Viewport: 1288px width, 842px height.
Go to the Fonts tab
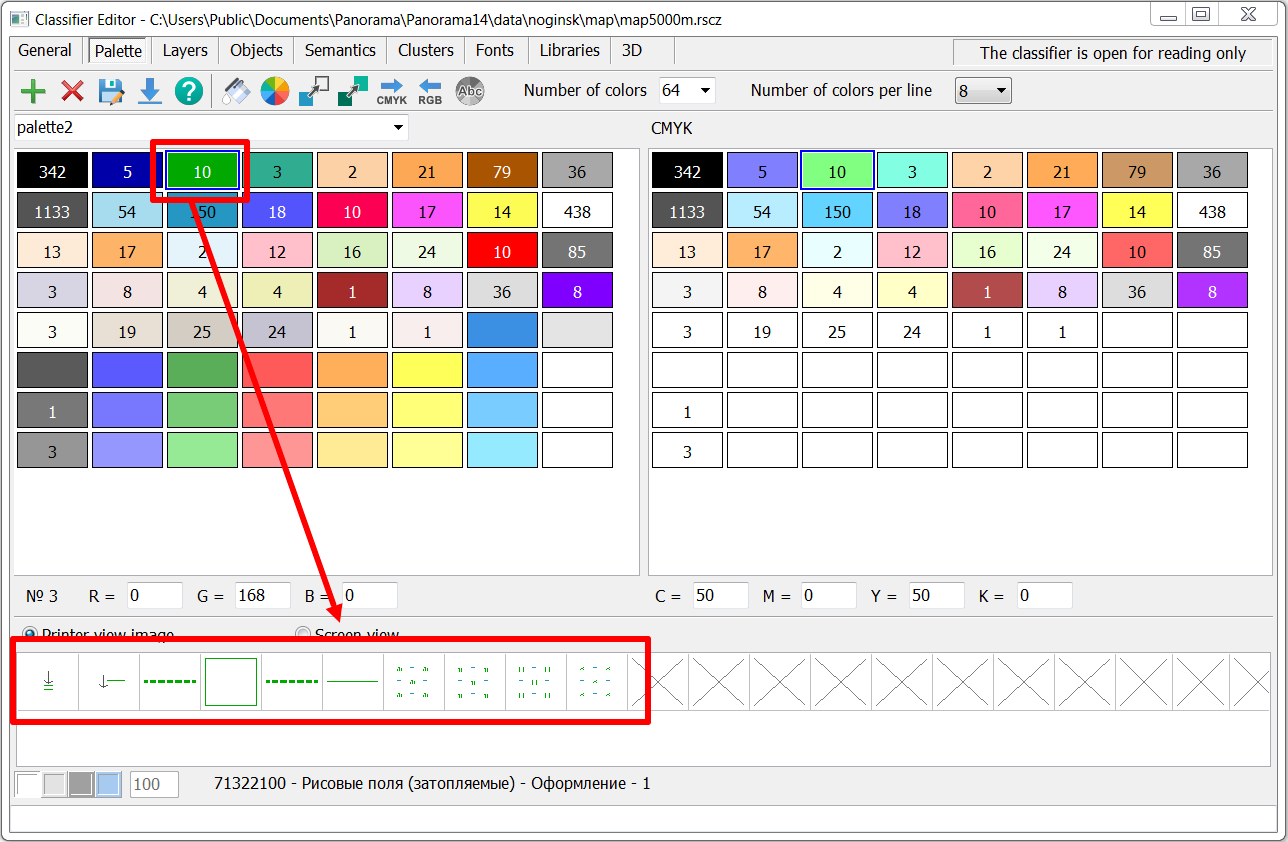(495, 50)
